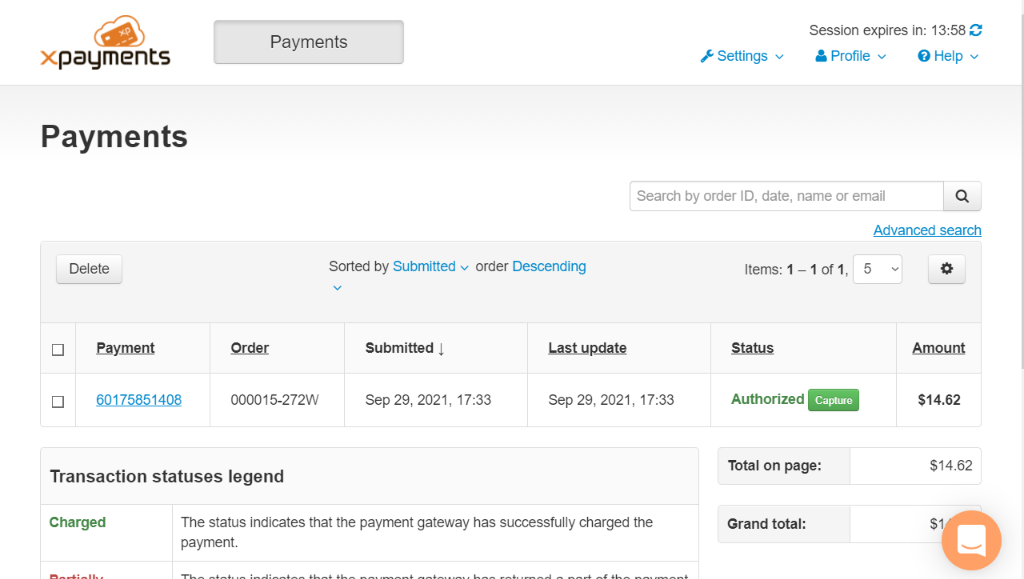The image size is (1024, 579).
Task: Sort by Status column header
Action: (752, 348)
